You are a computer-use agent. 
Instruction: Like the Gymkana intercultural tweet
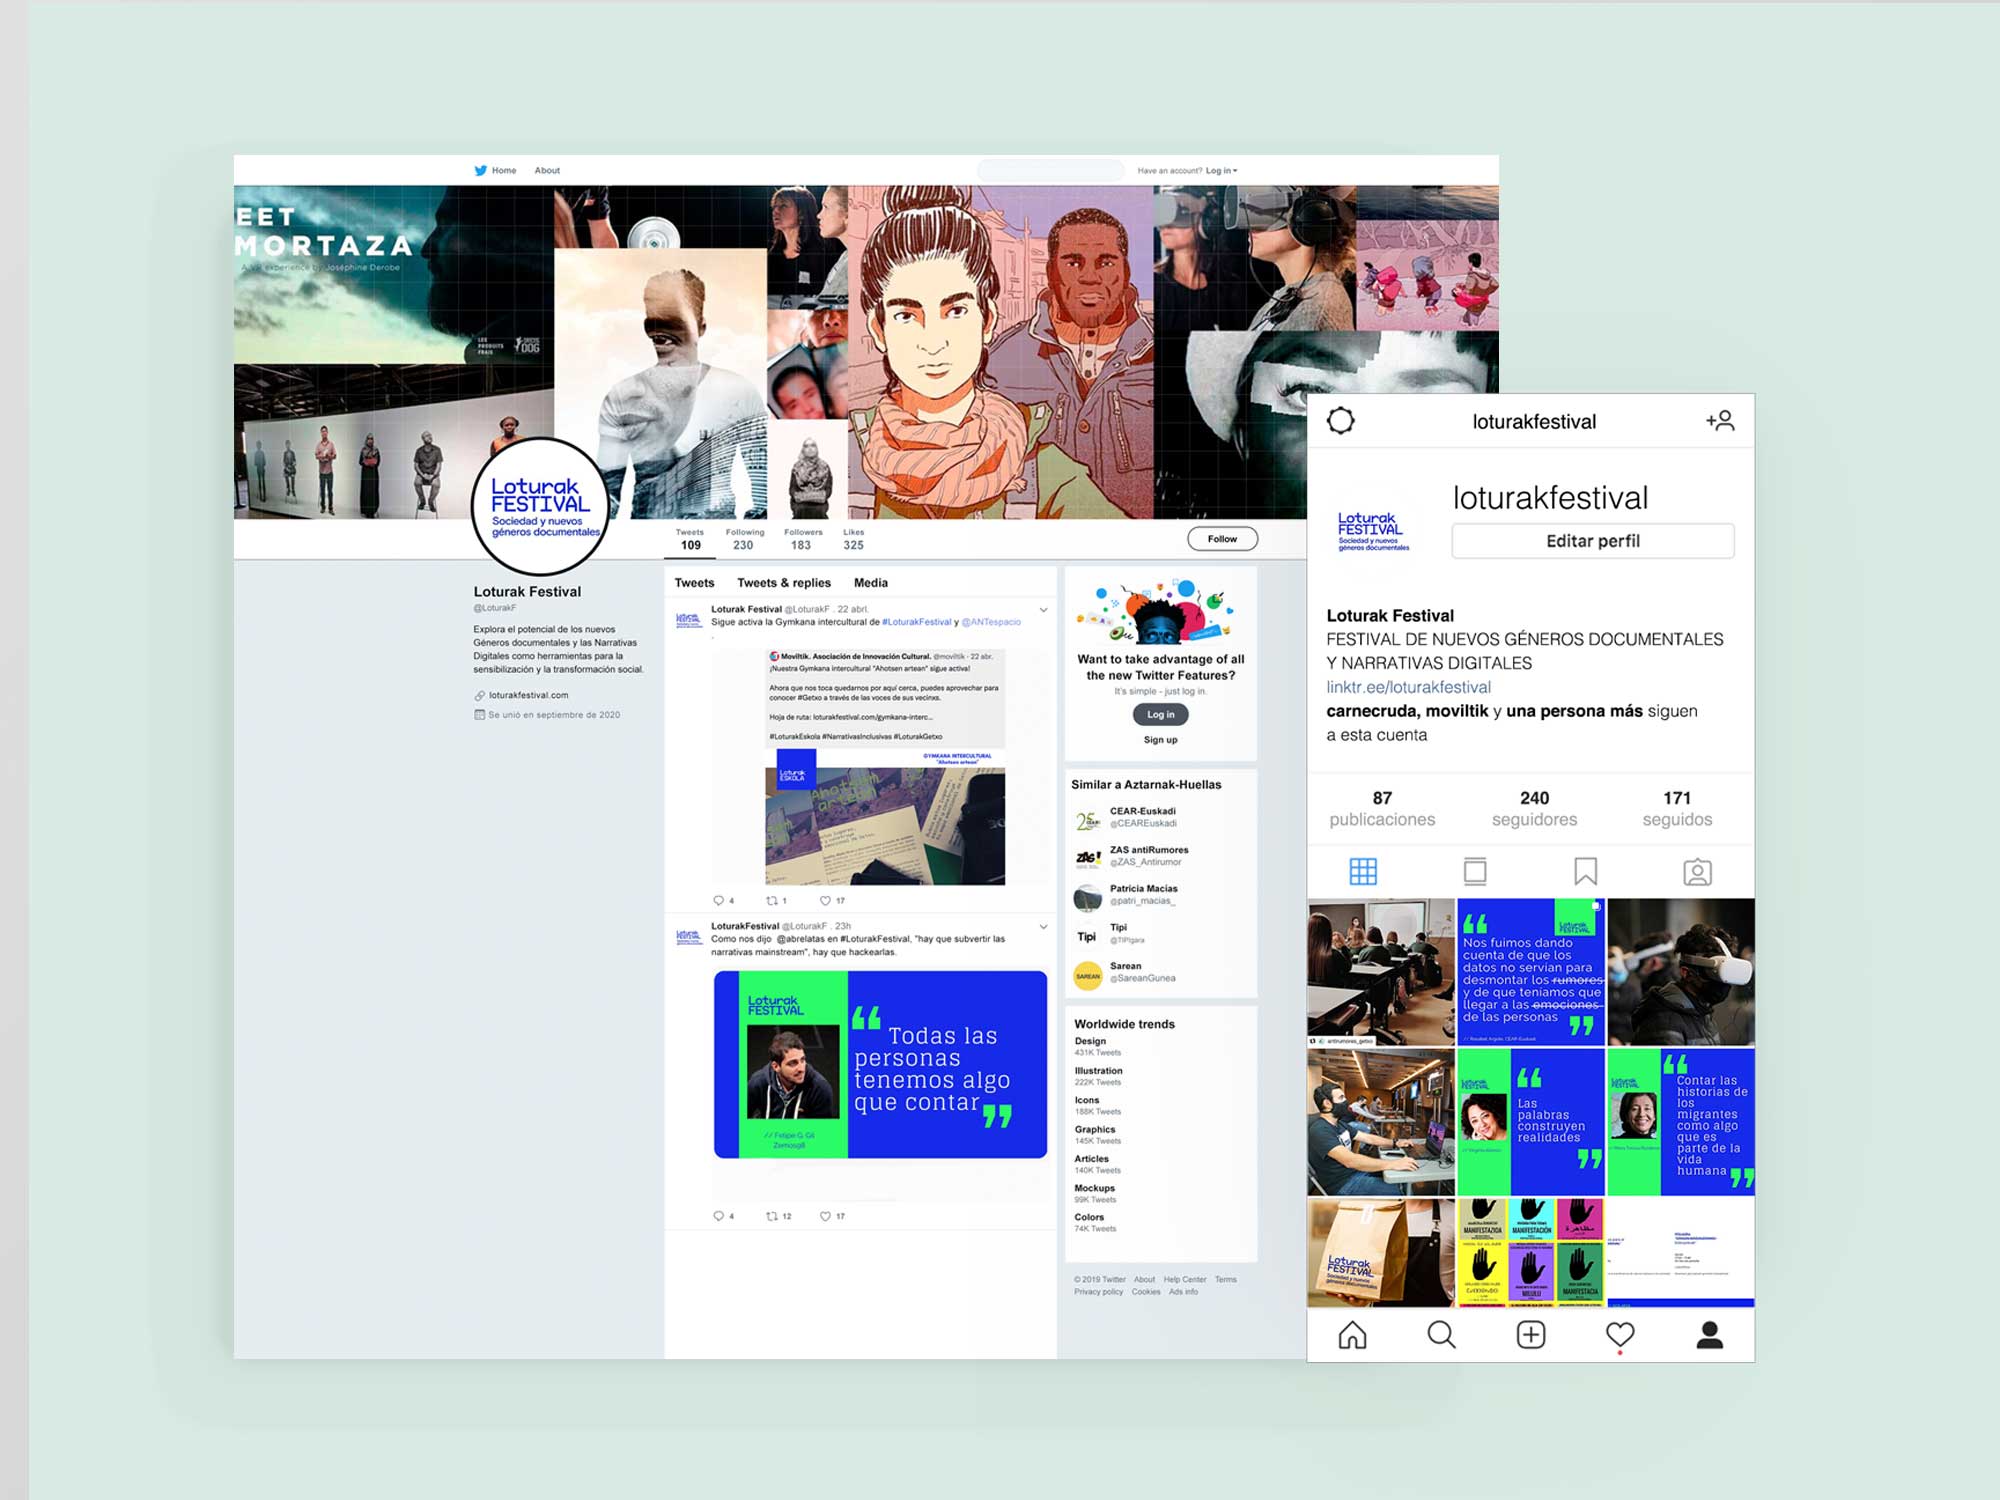click(x=825, y=901)
